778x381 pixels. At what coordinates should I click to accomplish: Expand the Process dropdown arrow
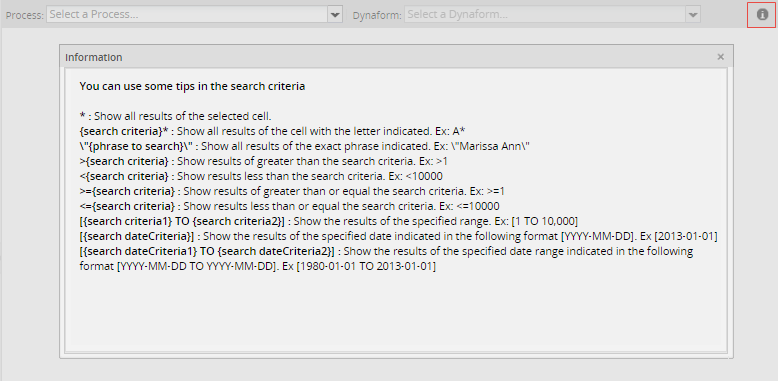(x=335, y=14)
